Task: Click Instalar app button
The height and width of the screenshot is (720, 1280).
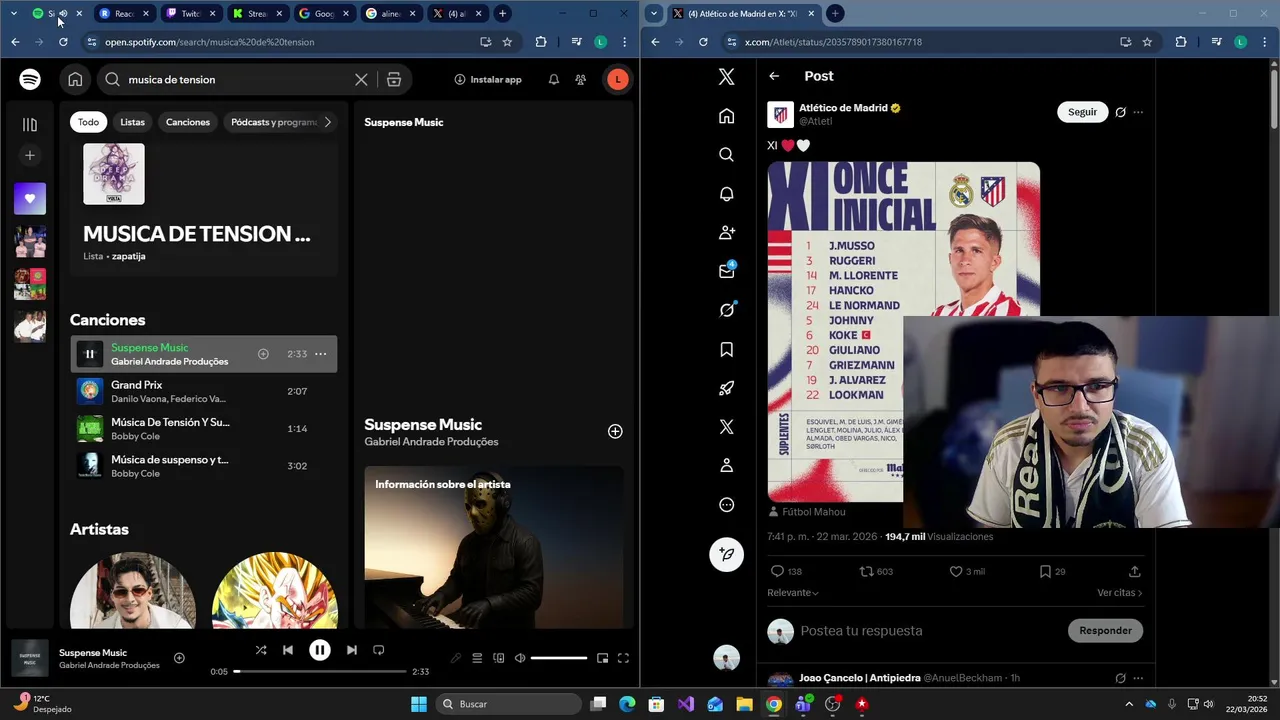Action: point(488,79)
